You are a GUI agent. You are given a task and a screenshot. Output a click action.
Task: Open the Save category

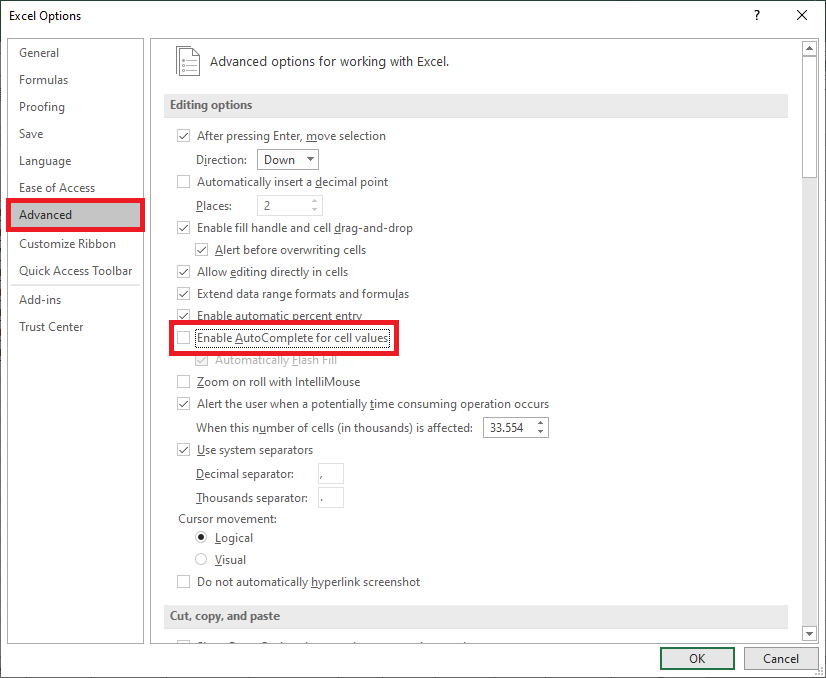(x=31, y=133)
